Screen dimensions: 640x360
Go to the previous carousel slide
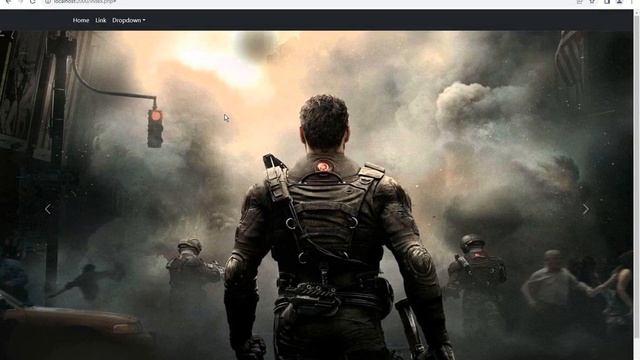pyautogui.click(x=48, y=209)
